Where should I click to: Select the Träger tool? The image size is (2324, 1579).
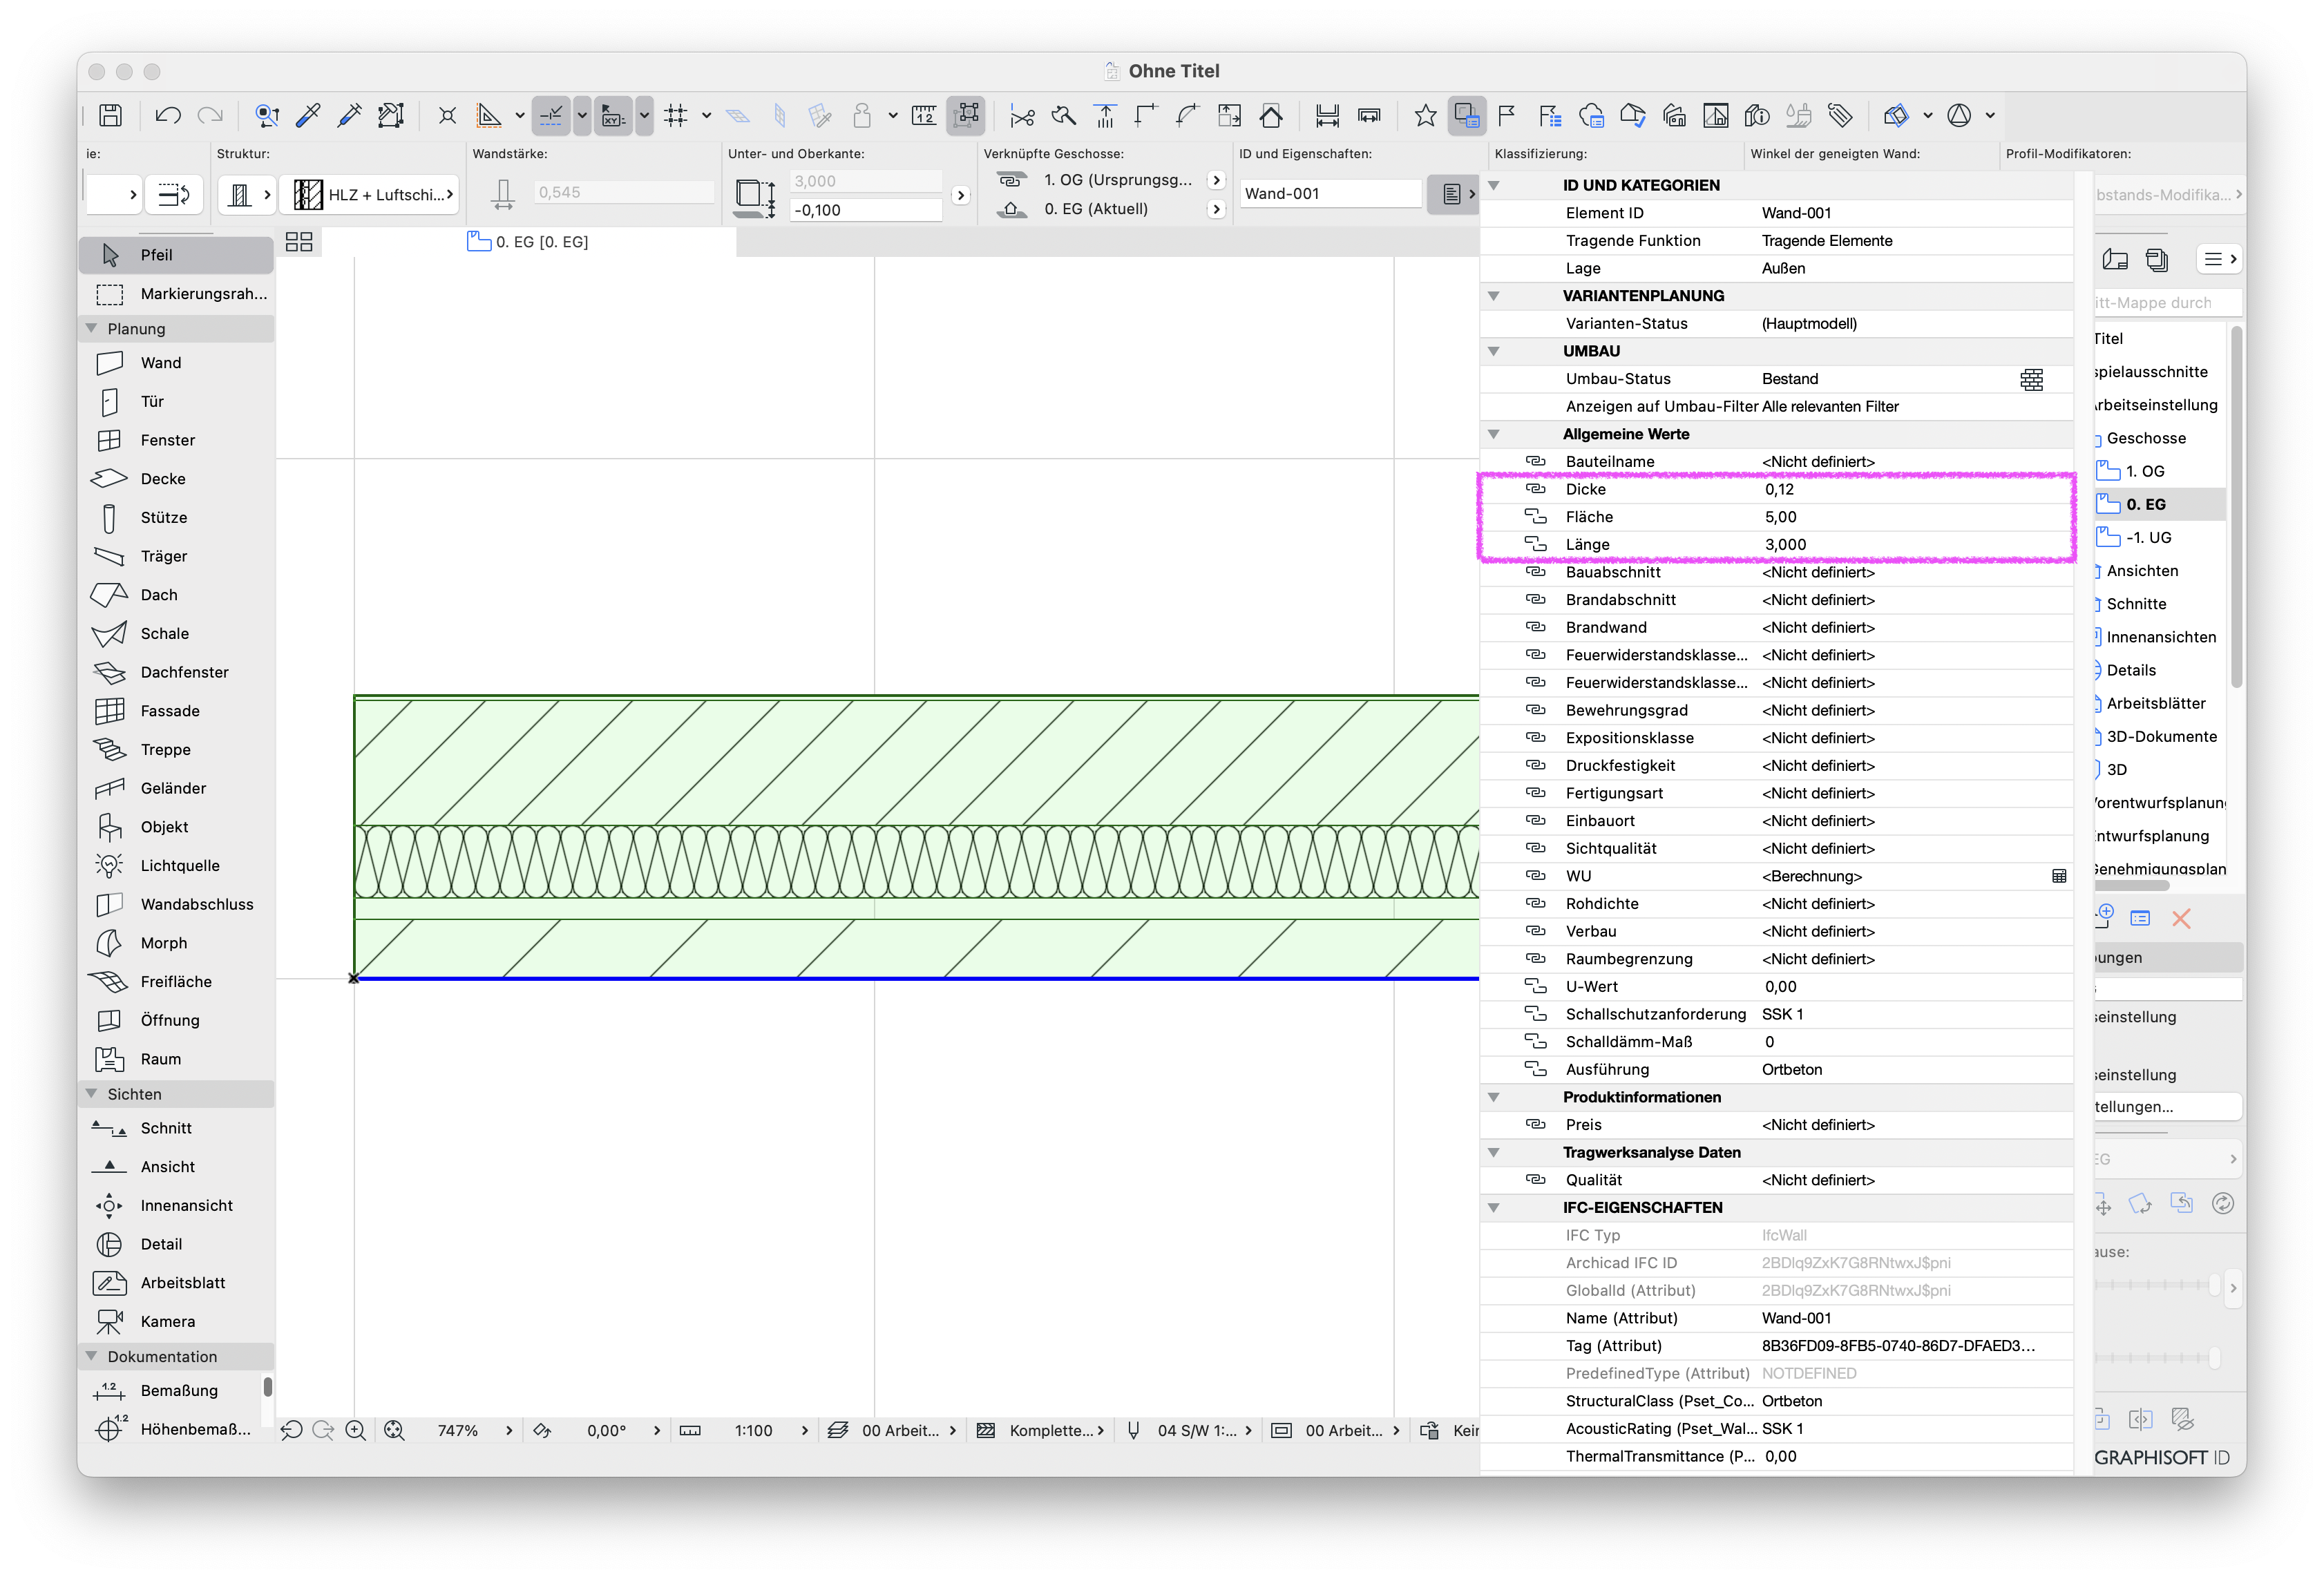[x=176, y=556]
